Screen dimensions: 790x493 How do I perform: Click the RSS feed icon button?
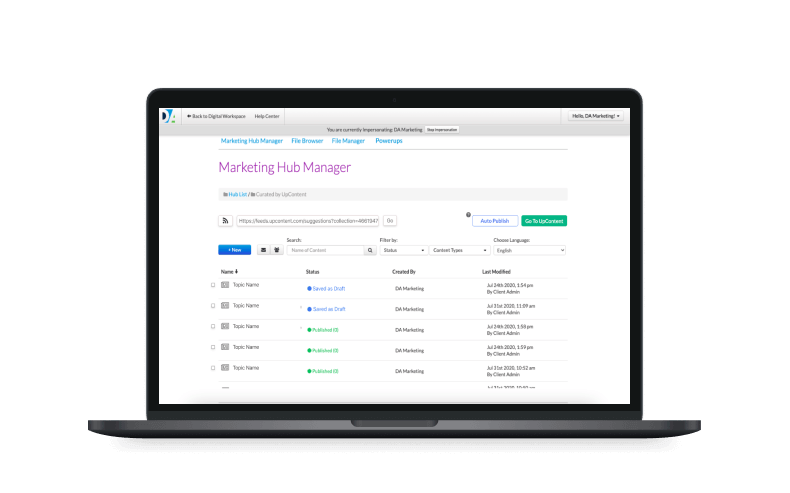point(225,221)
